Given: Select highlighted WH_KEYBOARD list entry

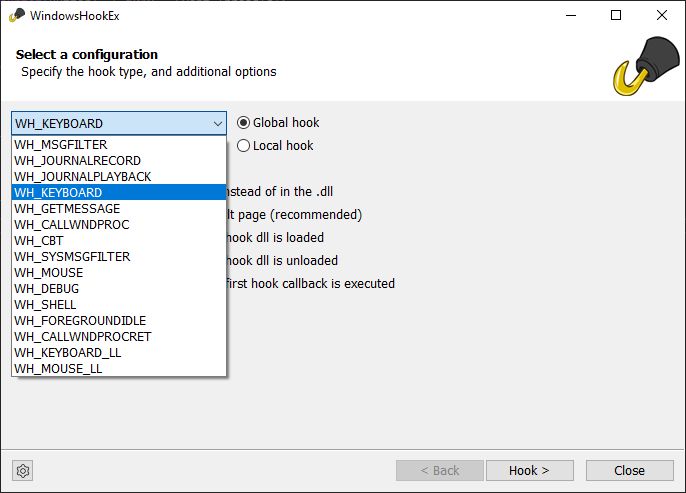Looking at the screenshot, I should click(x=119, y=192).
